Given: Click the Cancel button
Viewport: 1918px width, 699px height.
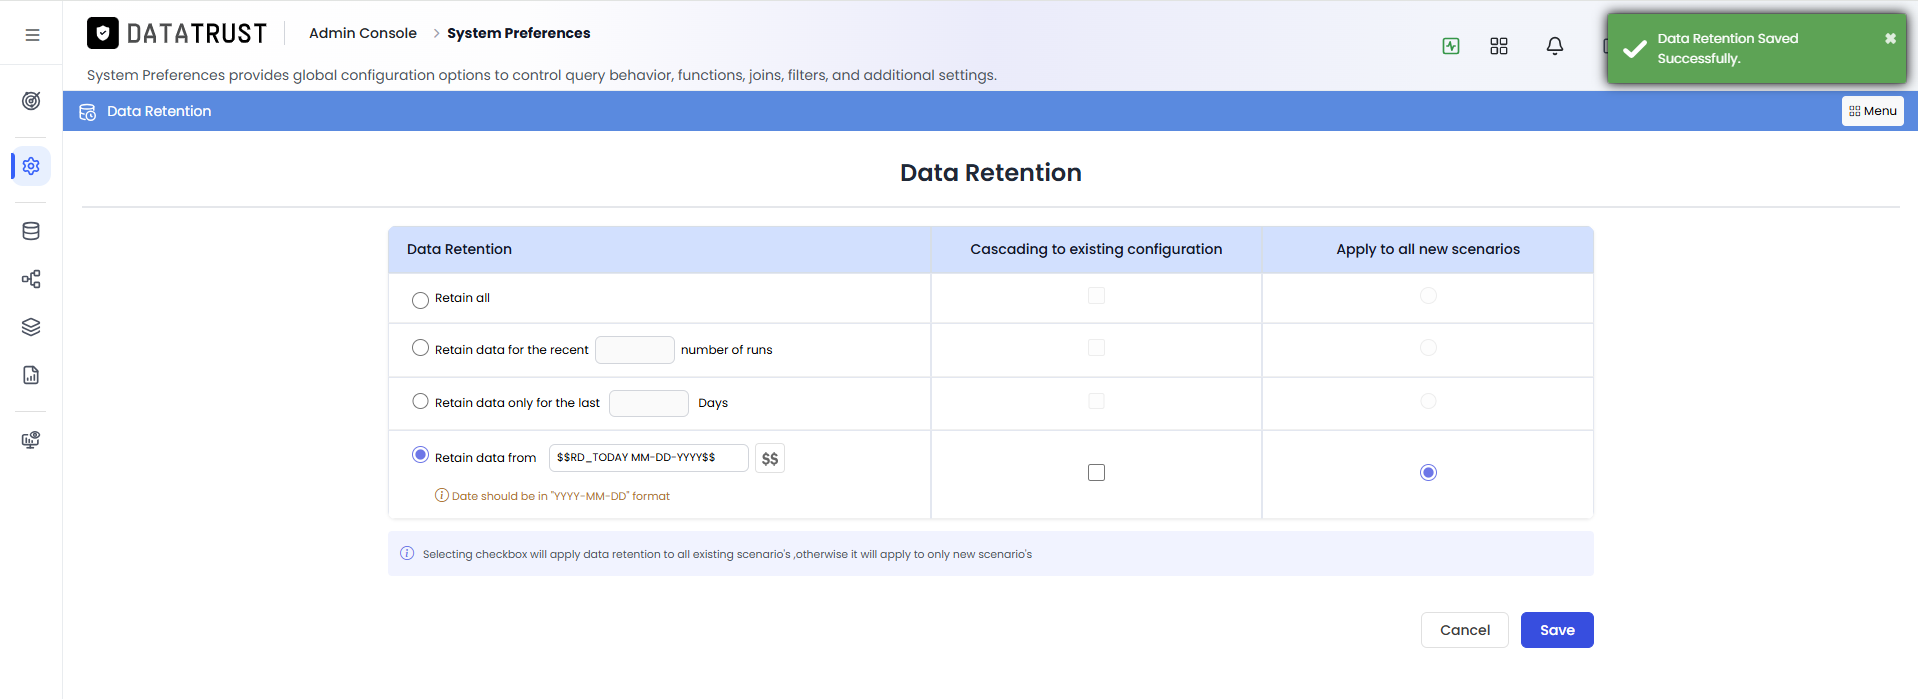Looking at the screenshot, I should point(1465,630).
